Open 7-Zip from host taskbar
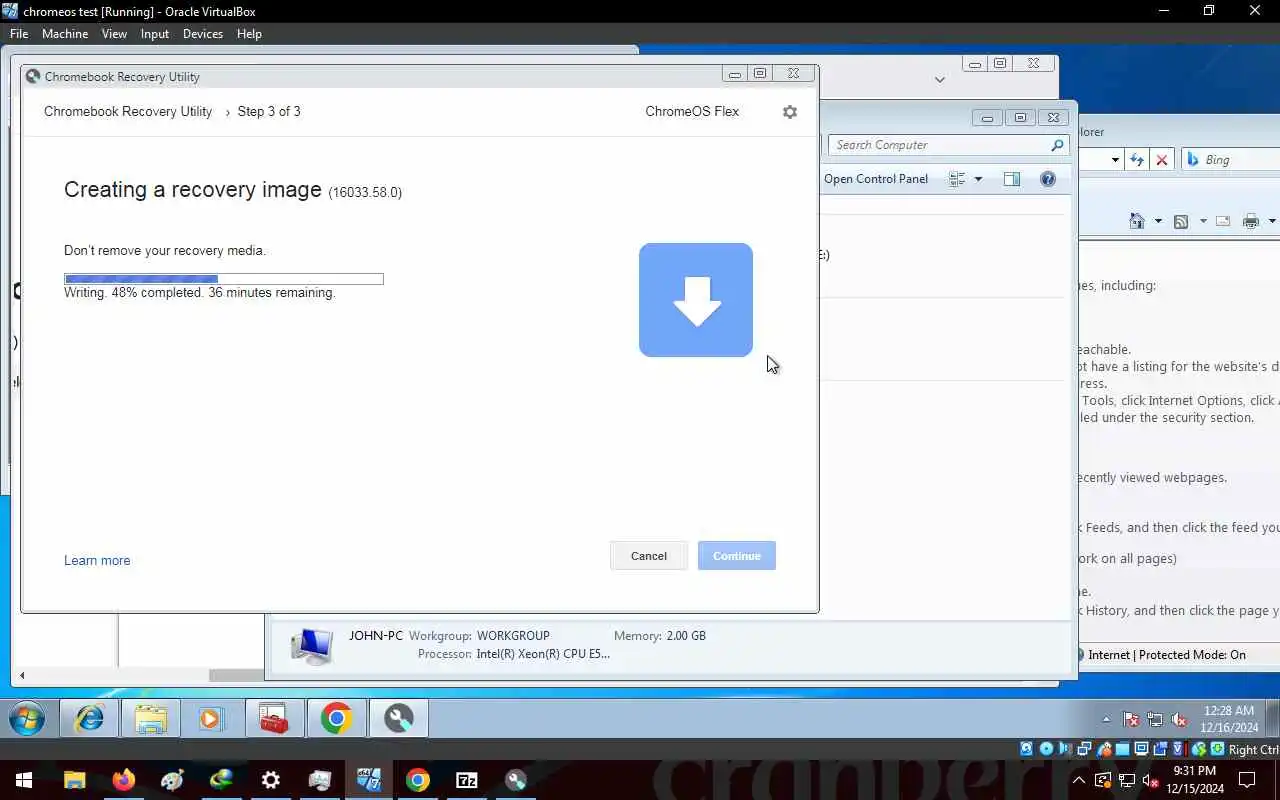The image size is (1280, 800). pyautogui.click(x=467, y=780)
